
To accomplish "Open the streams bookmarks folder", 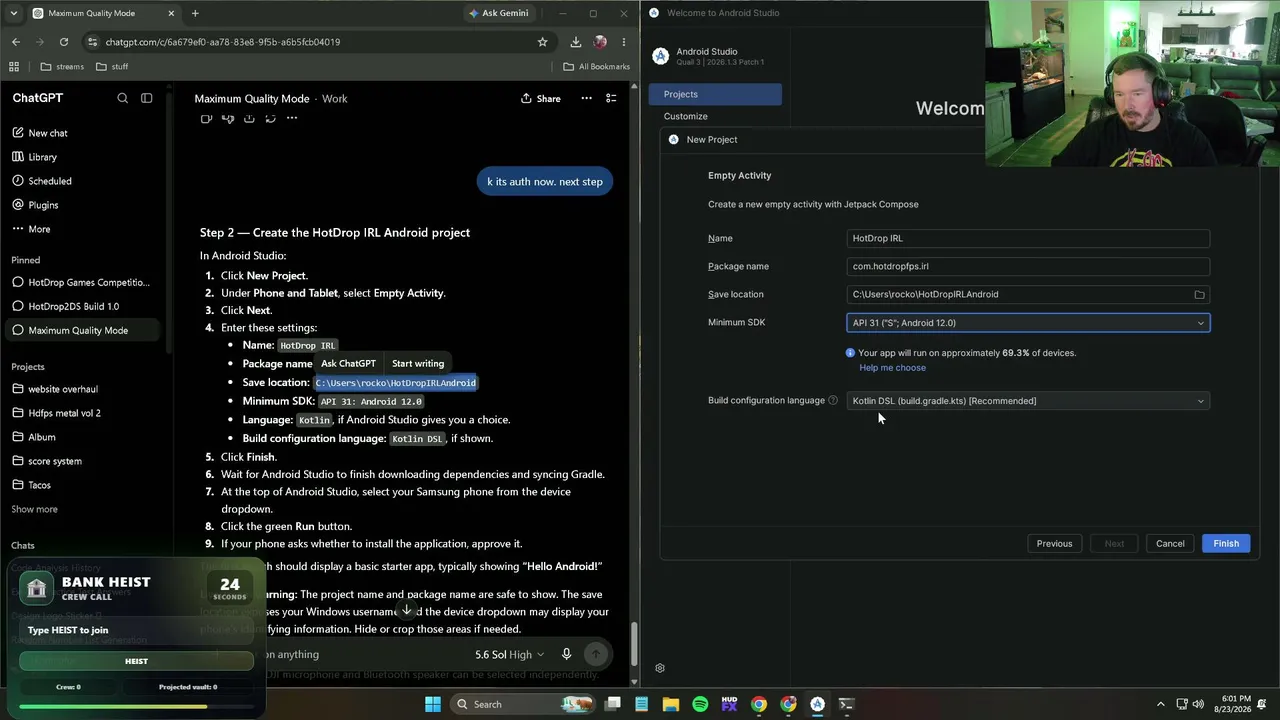I will pyautogui.click(x=62, y=67).
